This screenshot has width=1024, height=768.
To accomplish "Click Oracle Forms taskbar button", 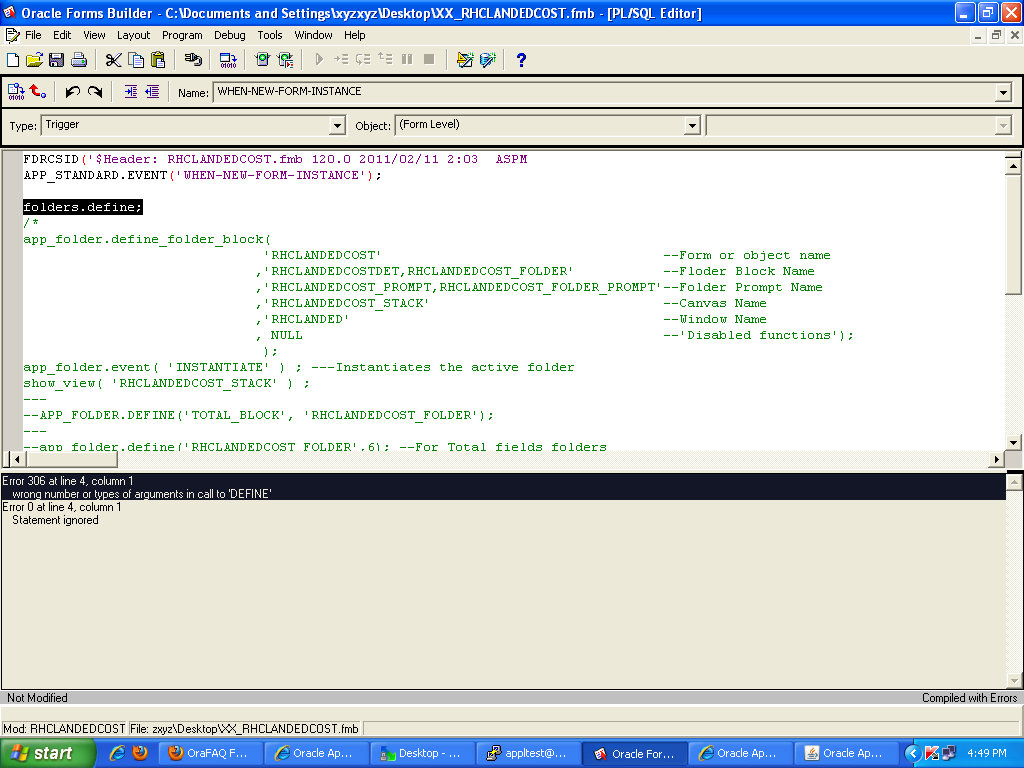I will coord(635,753).
